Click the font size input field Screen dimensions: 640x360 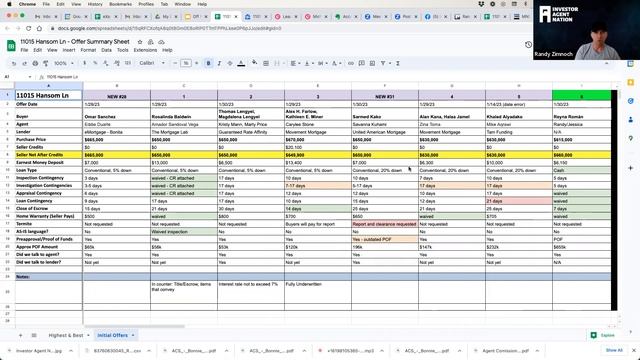[186, 63]
